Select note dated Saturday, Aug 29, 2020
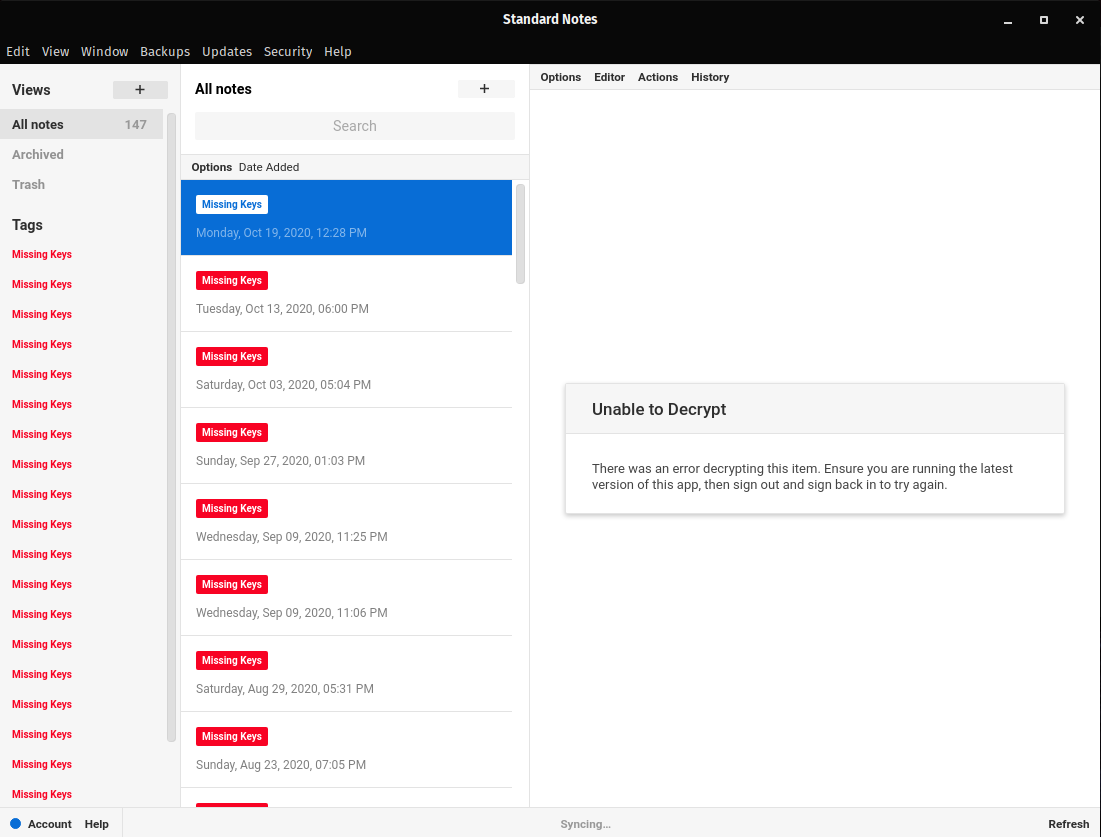The image size is (1101, 837). tap(346, 673)
